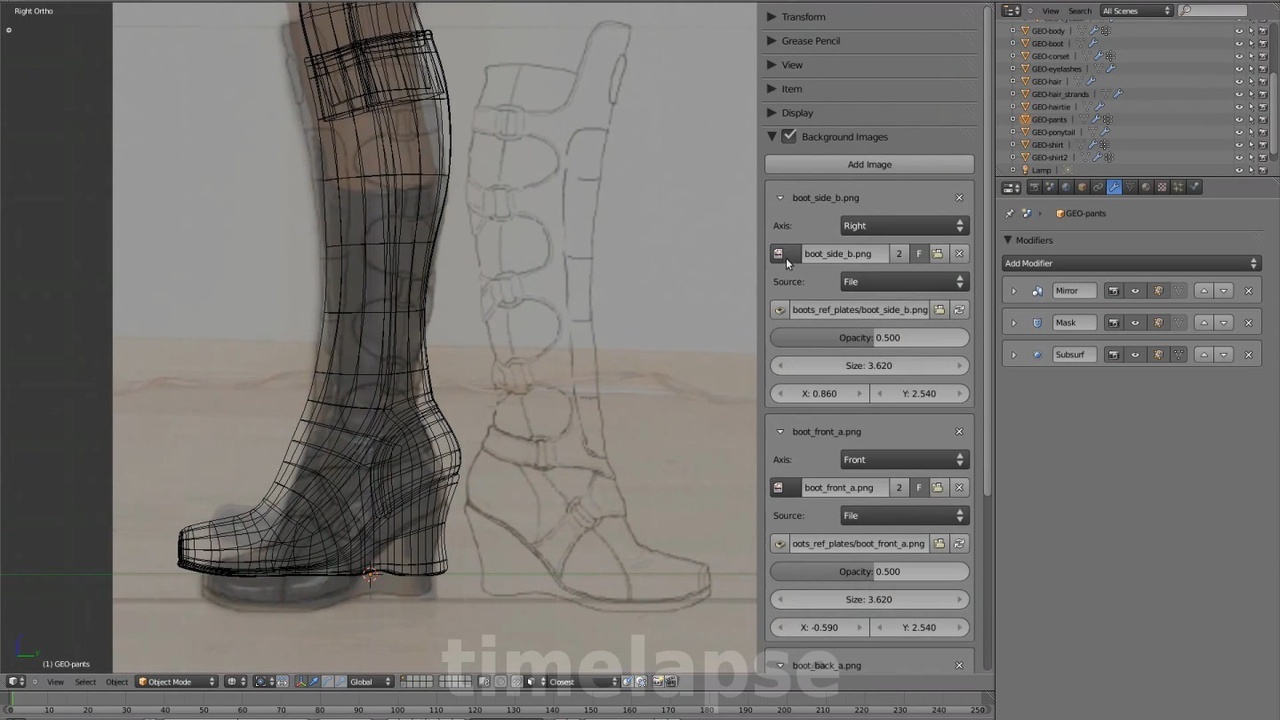Click the Rotate manipulator icon
Image resolution: width=1280 pixels, height=720 pixels.
(x=326, y=681)
